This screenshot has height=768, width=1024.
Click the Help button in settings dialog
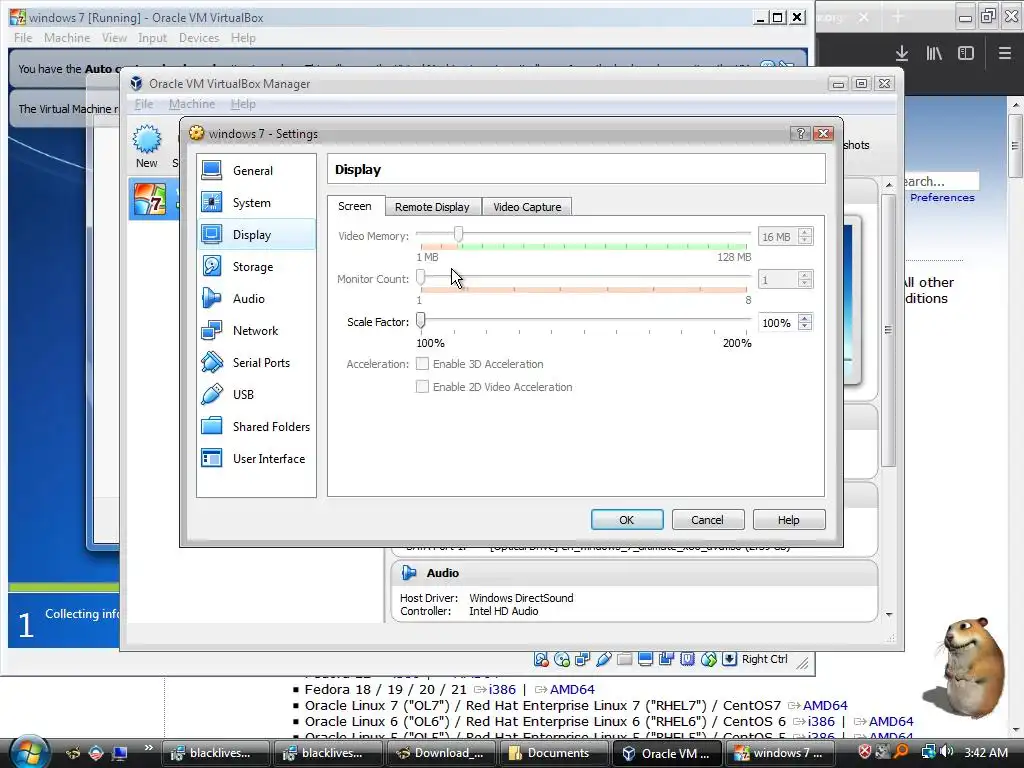click(788, 520)
